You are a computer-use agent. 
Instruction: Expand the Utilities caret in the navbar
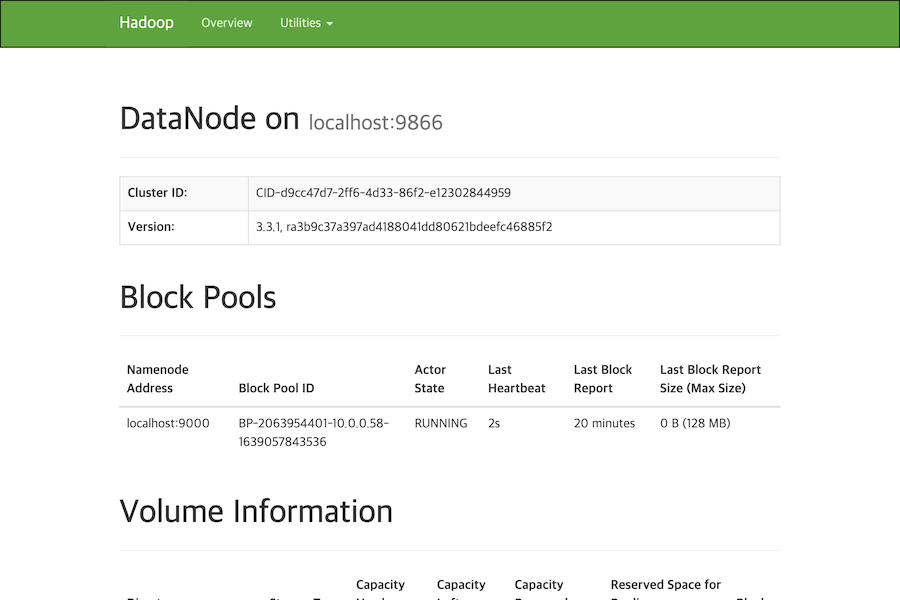click(x=330, y=23)
